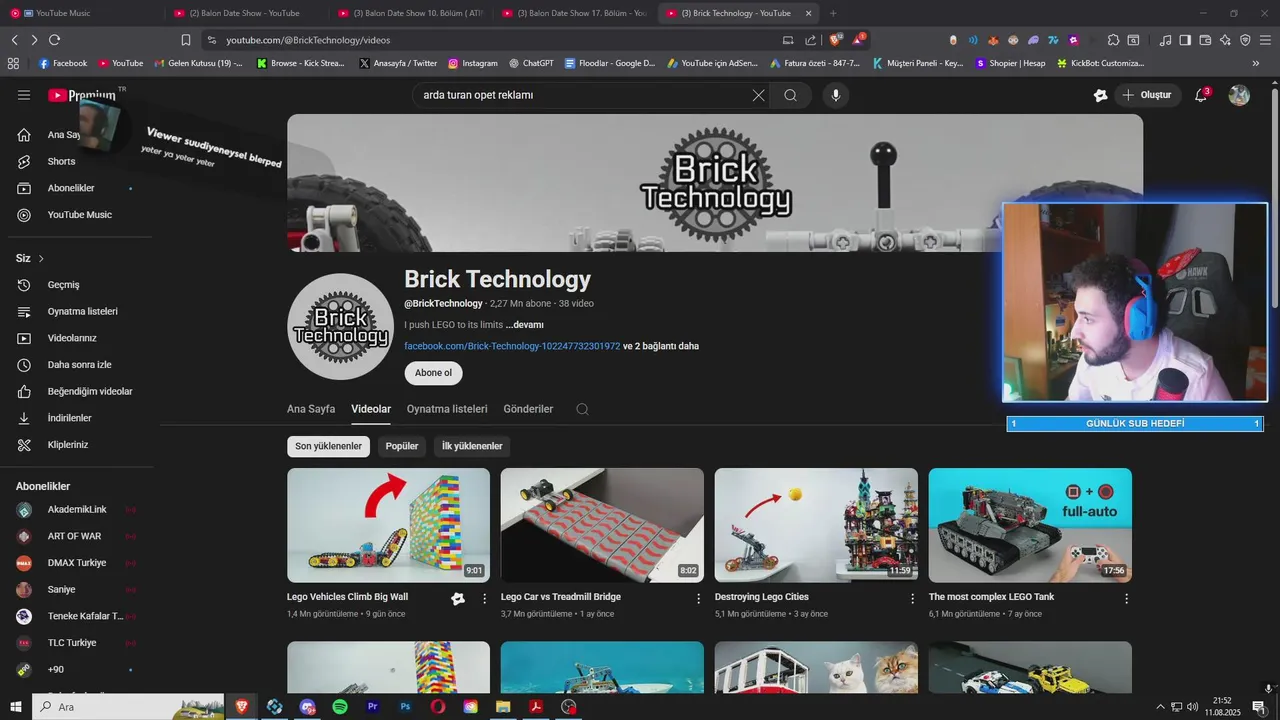Open options menu for The most complex LEGO Tank
Viewport: 1280px width, 720px height.
1126,598
